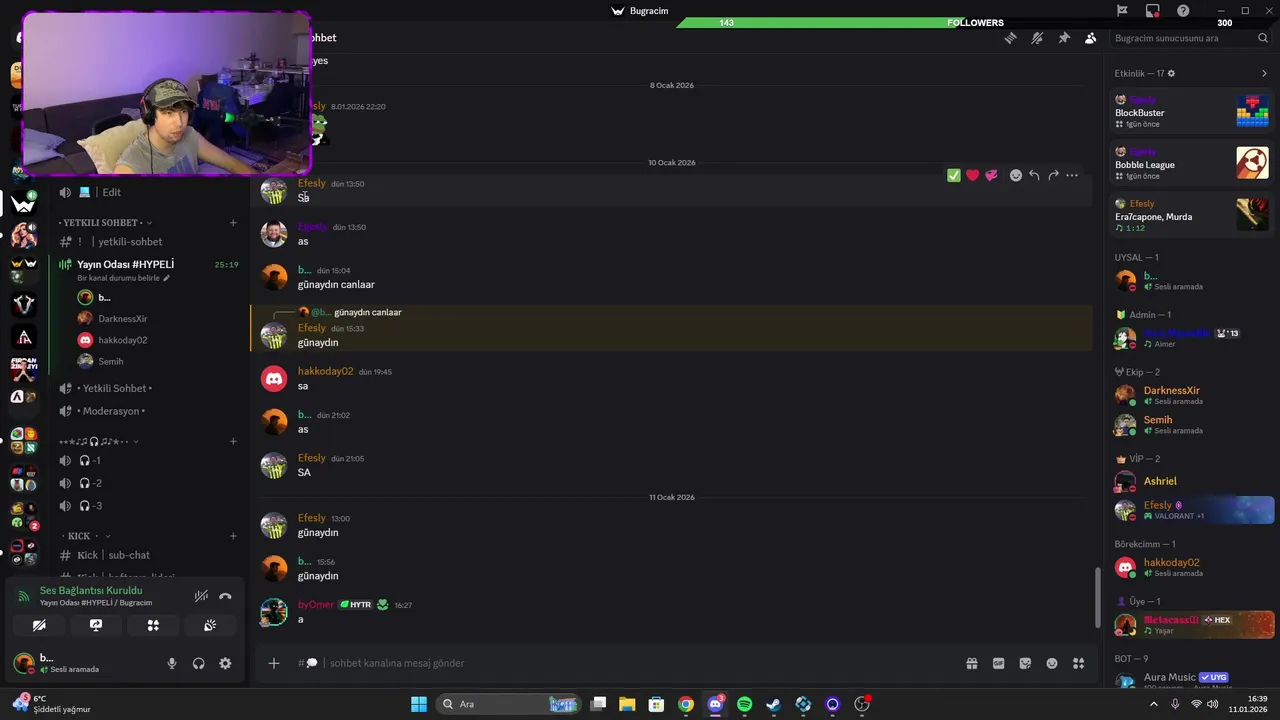Open Chrome from the taskbar

[x=685, y=704]
